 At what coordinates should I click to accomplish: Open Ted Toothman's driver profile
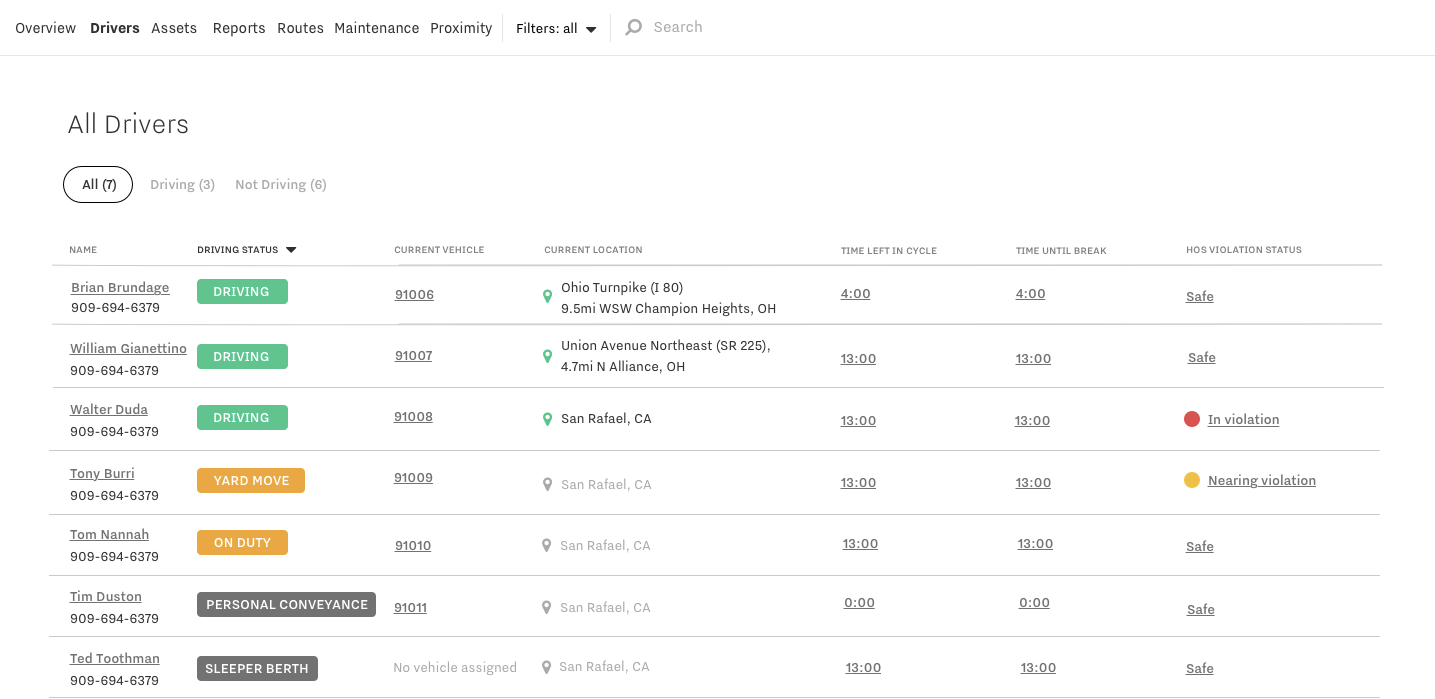(x=115, y=659)
